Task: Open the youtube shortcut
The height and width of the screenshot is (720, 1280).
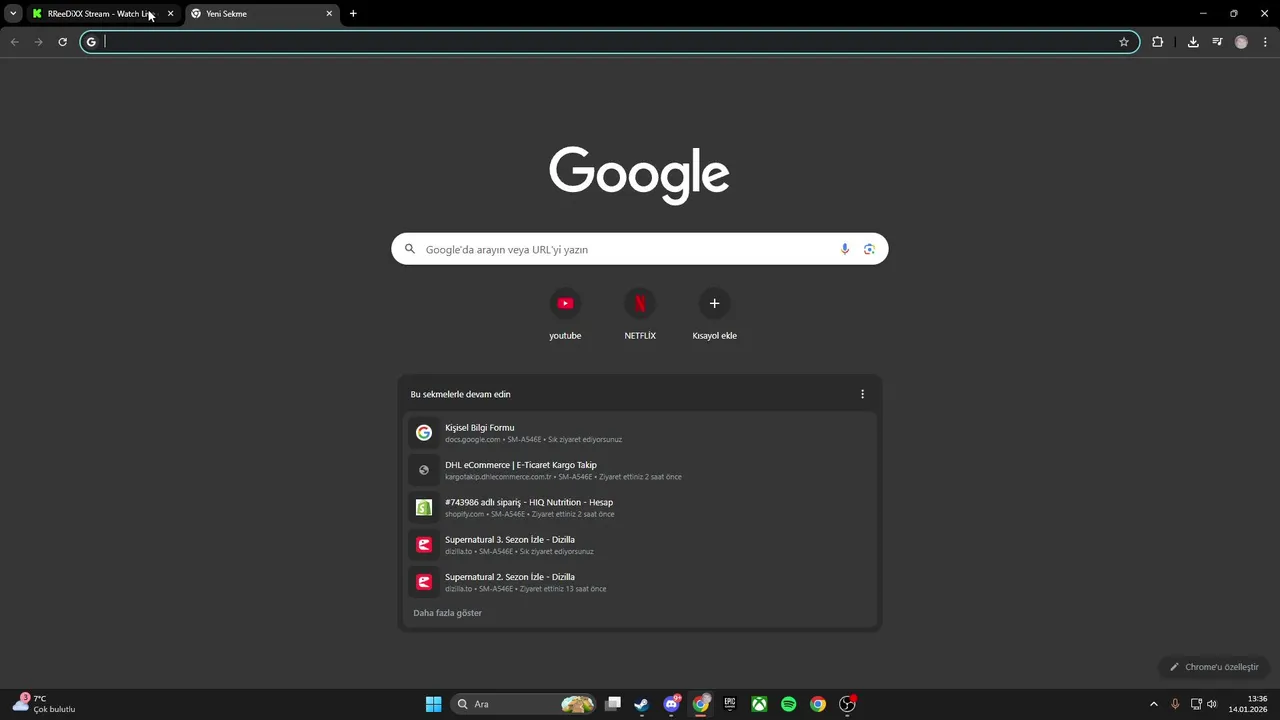Action: coord(565,314)
